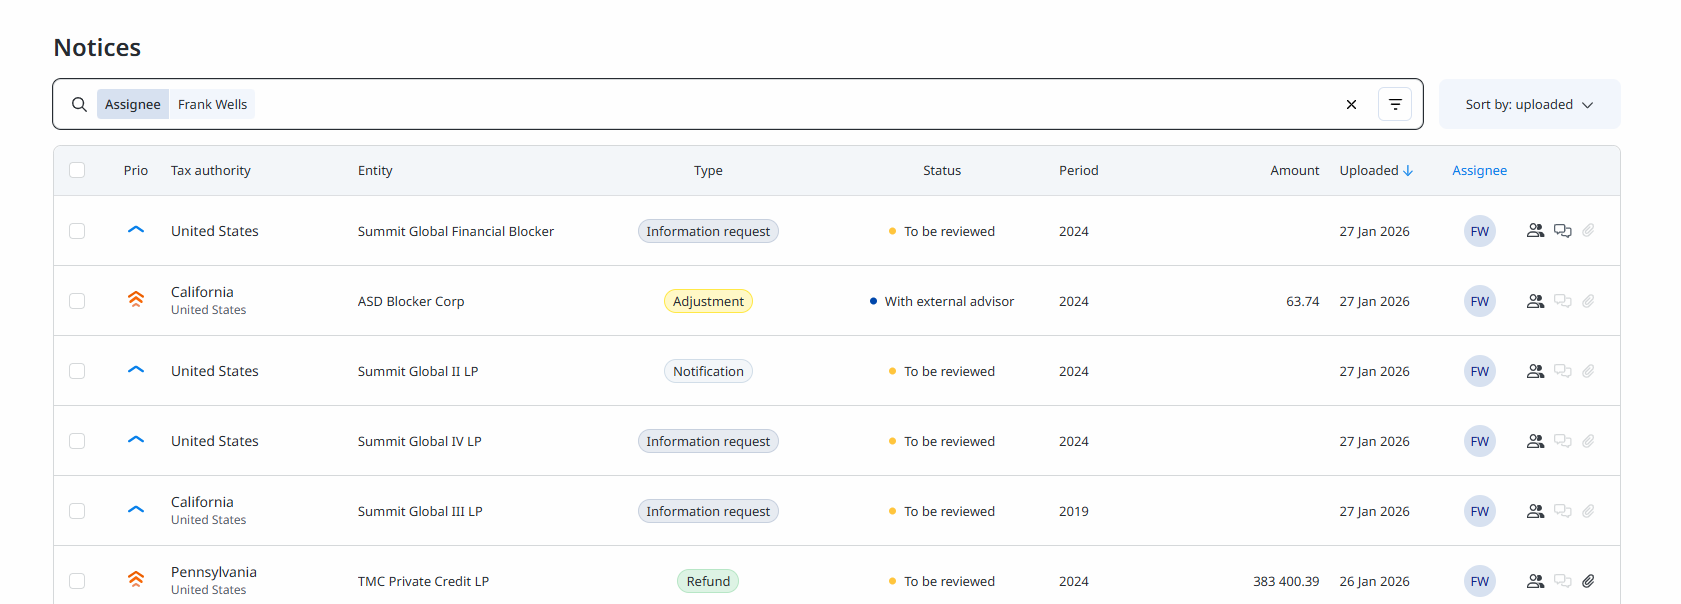Select the Summit Global IV LP row checkbox

77,441
